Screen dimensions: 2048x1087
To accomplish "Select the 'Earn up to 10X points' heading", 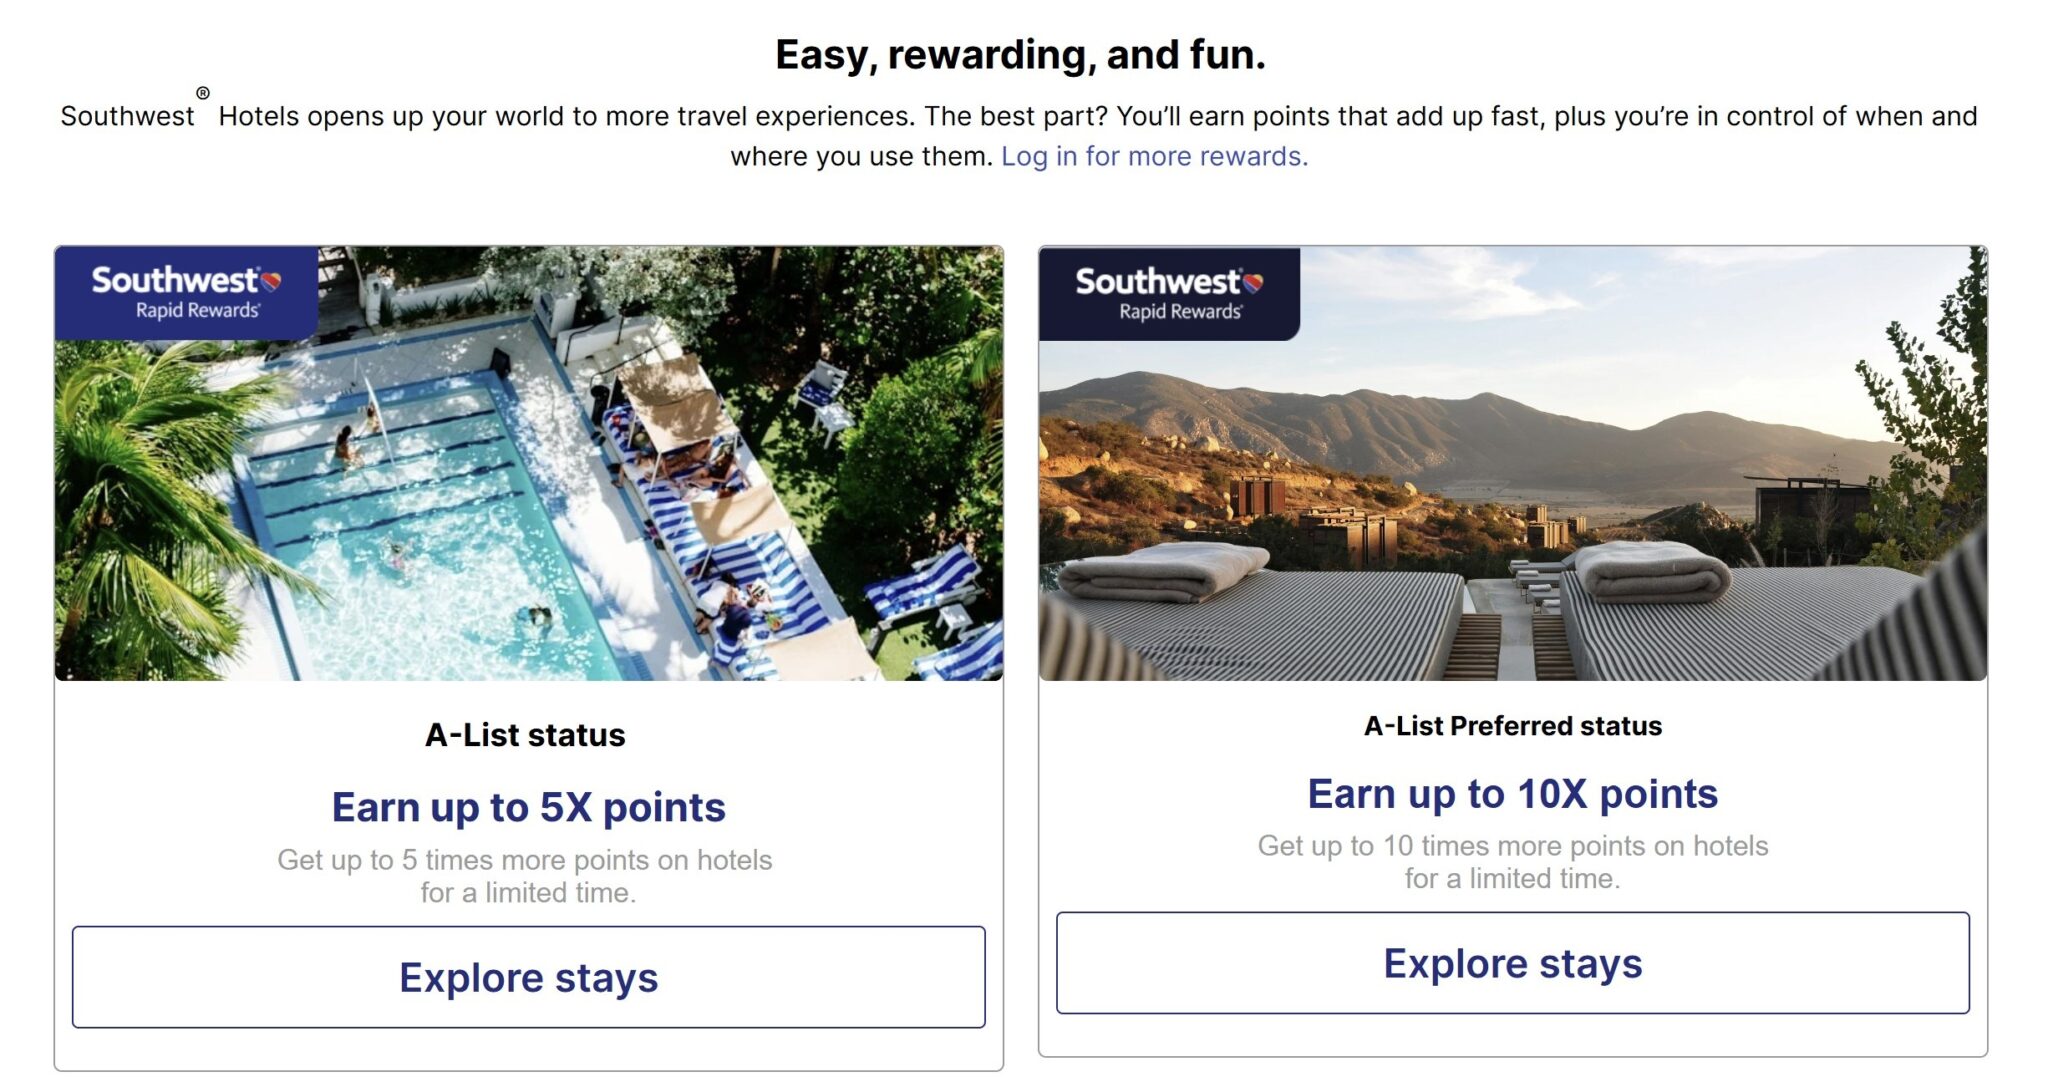I will (1512, 794).
